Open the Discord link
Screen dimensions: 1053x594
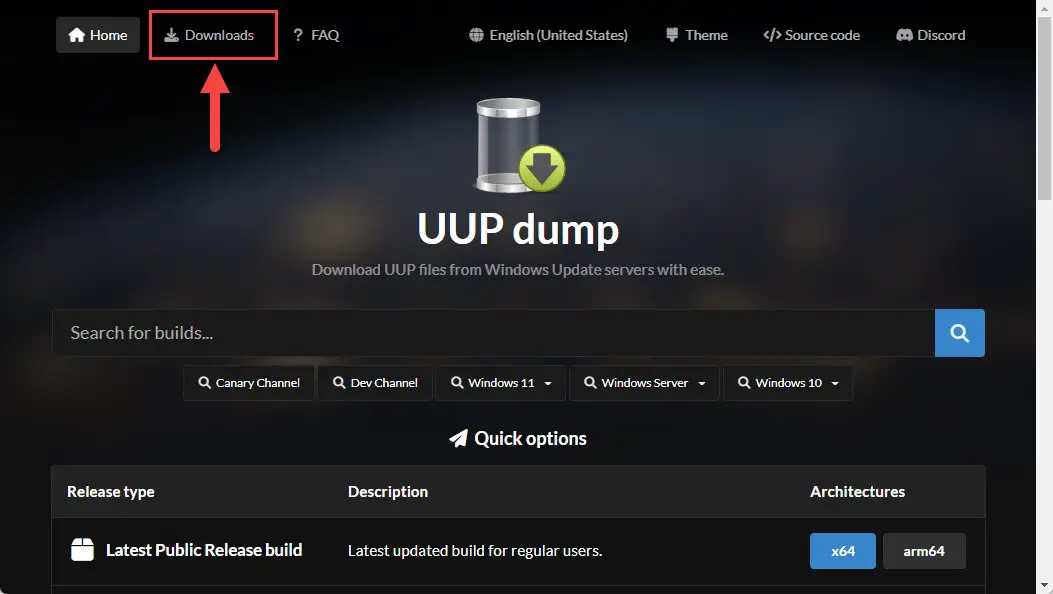[931, 35]
